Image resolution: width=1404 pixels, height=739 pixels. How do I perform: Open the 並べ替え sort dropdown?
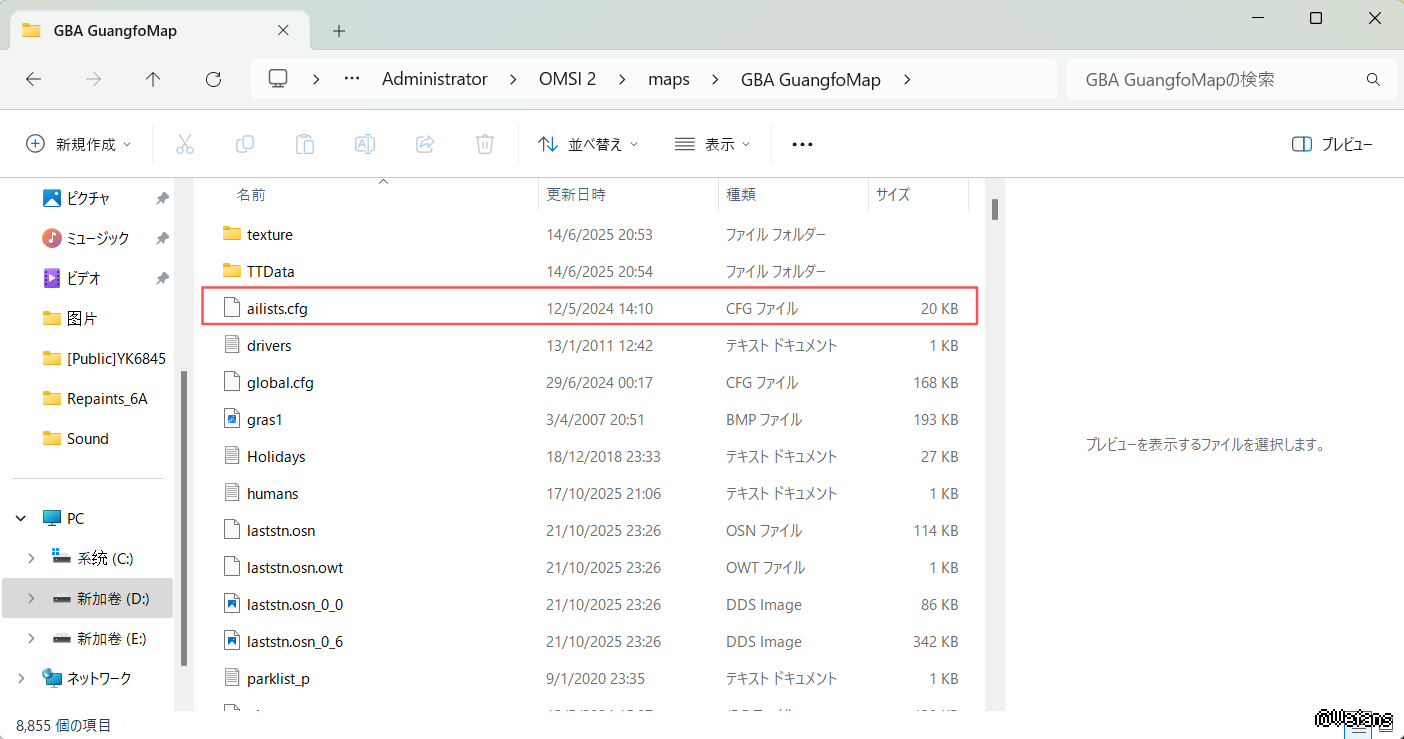pyautogui.click(x=588, y=144)
